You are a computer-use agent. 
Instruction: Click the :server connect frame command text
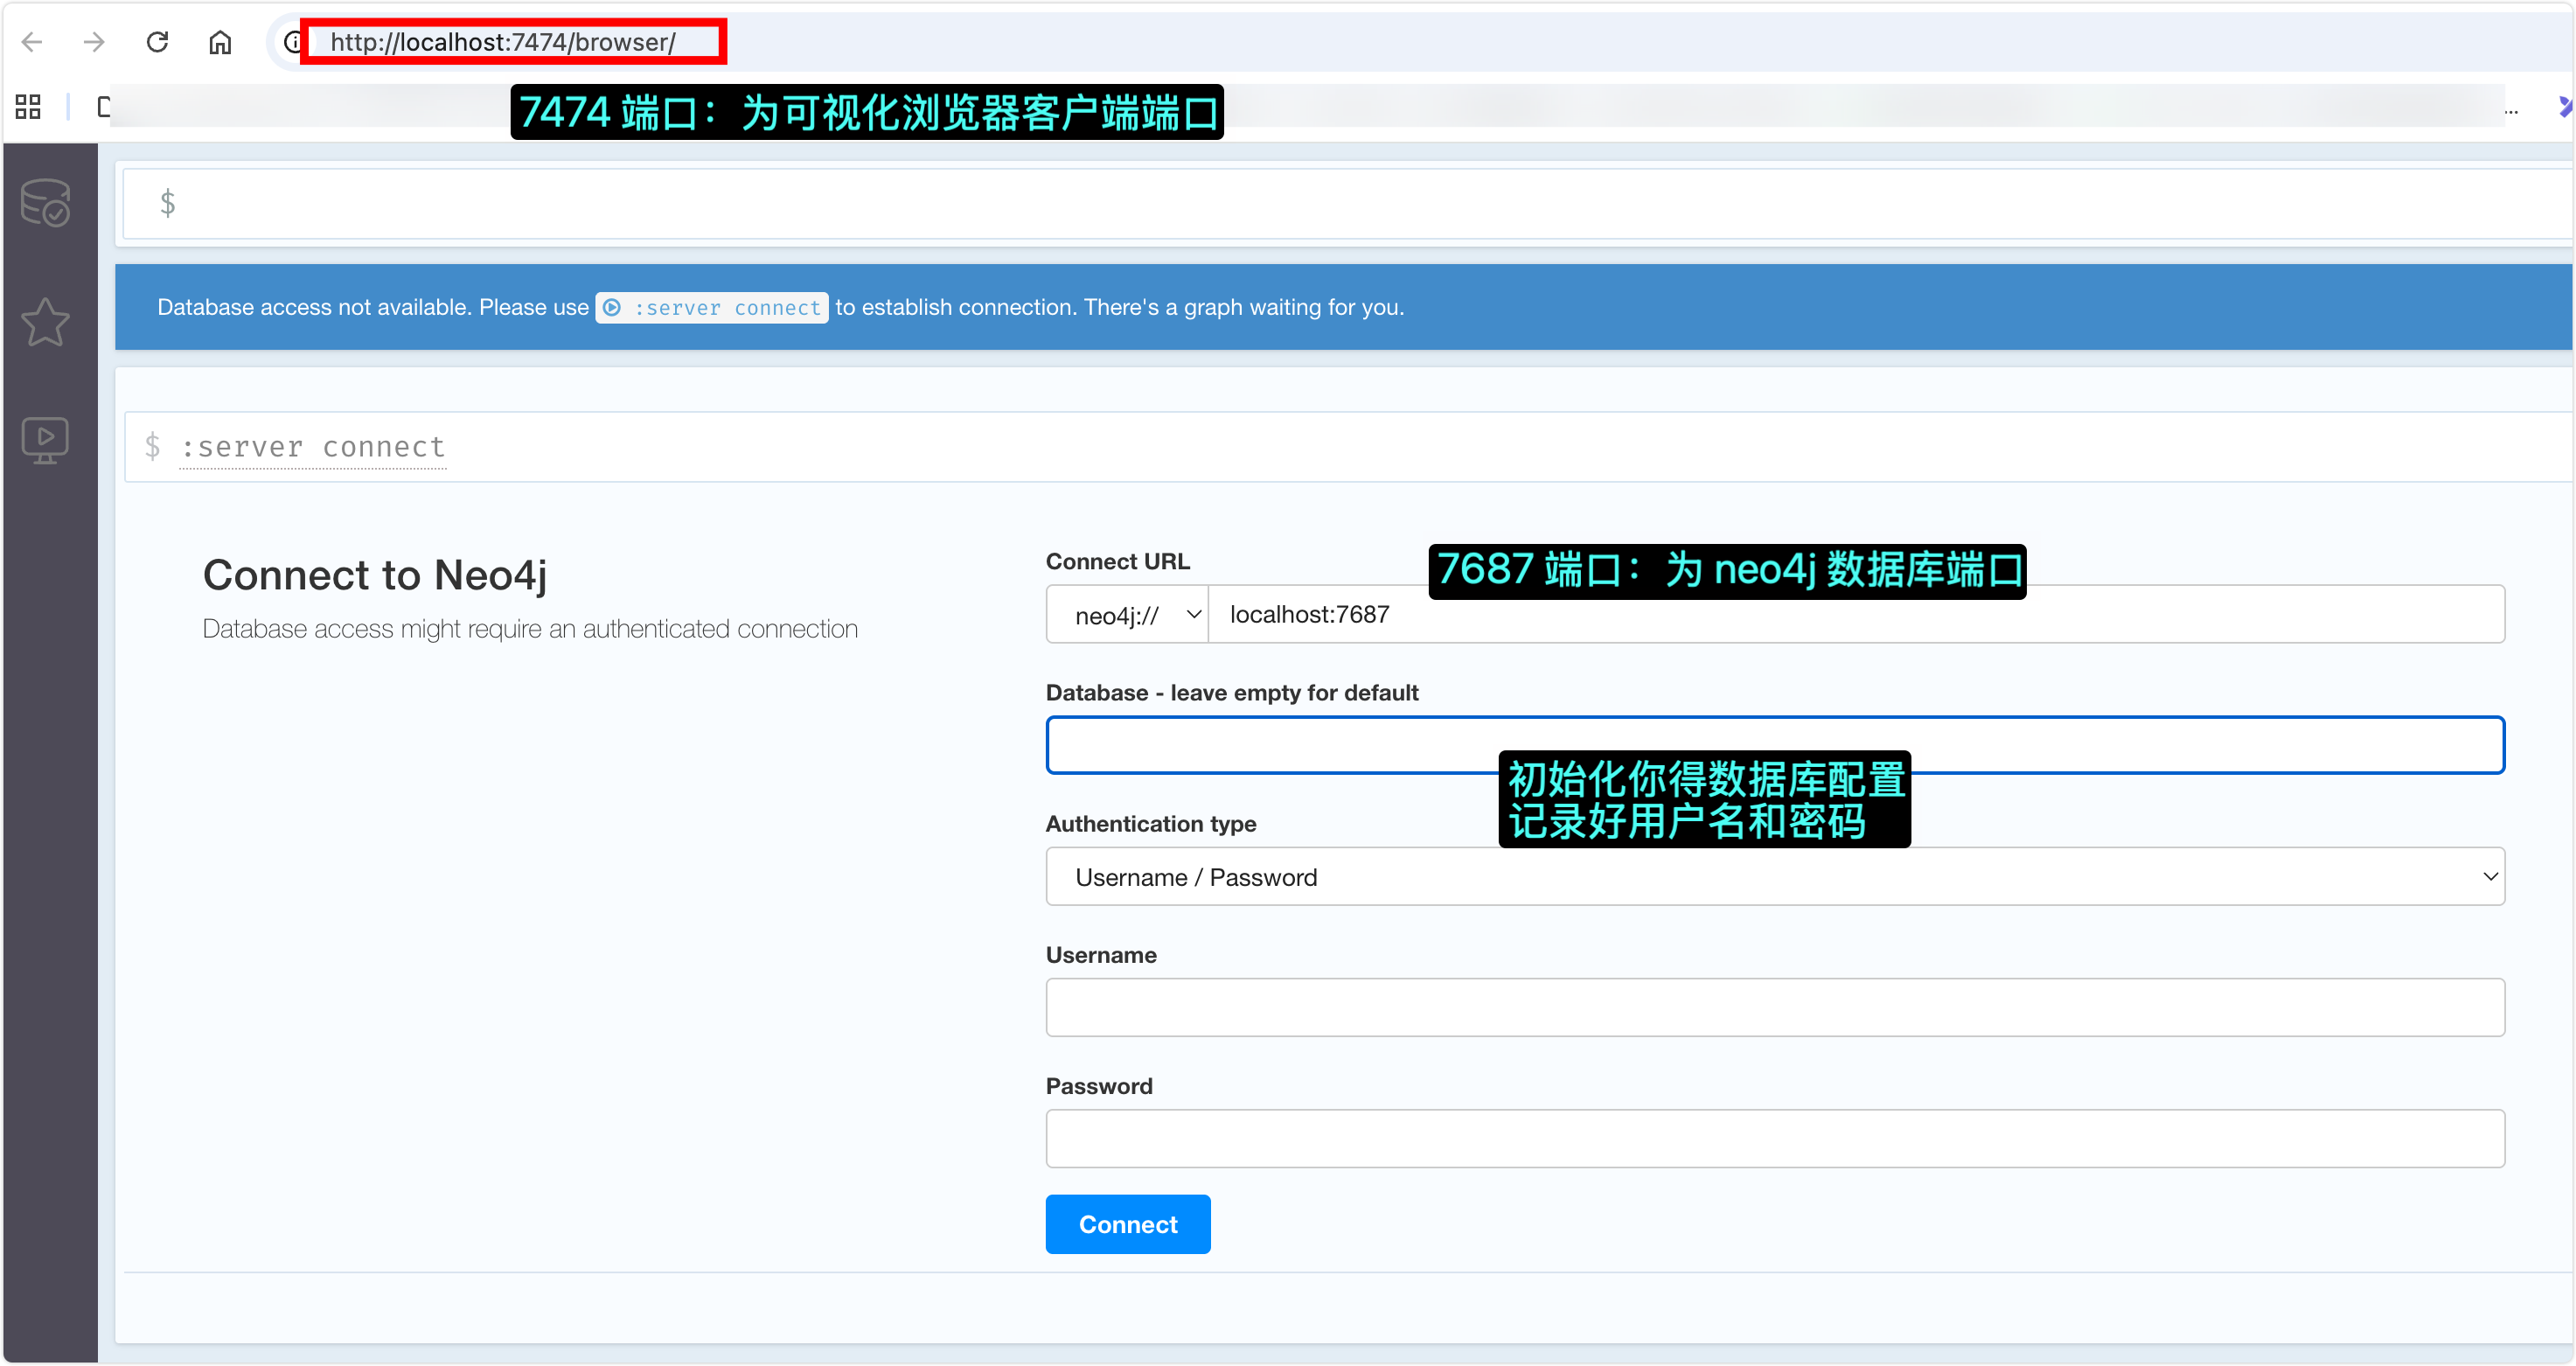[x=312, y=447]
